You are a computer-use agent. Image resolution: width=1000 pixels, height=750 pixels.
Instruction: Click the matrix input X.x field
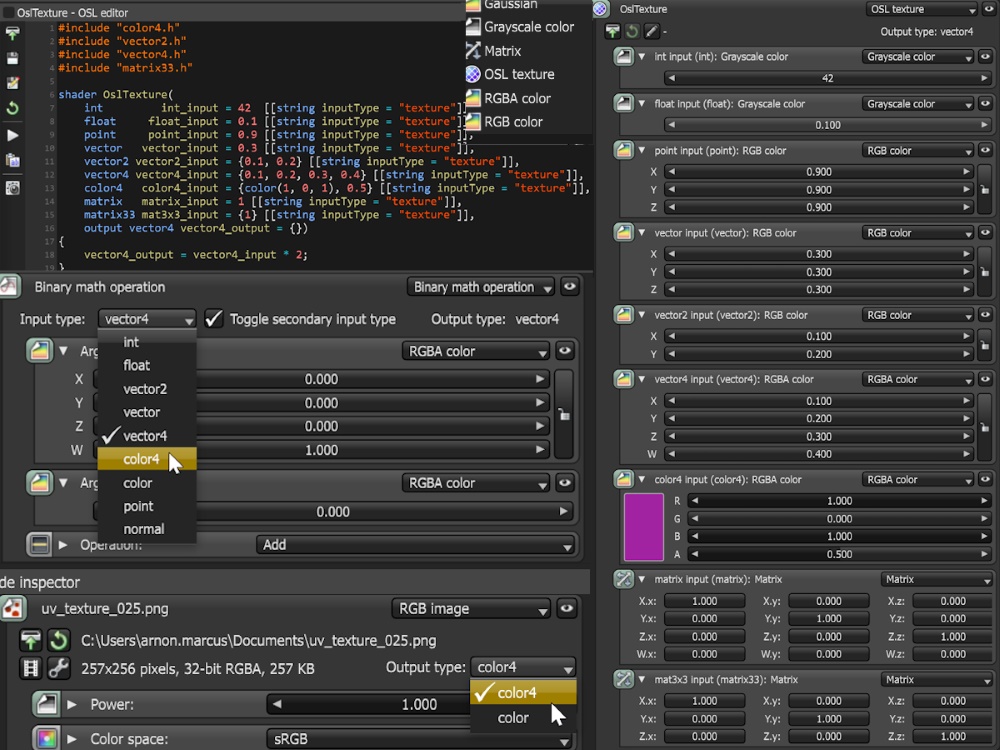pos(704,601)
